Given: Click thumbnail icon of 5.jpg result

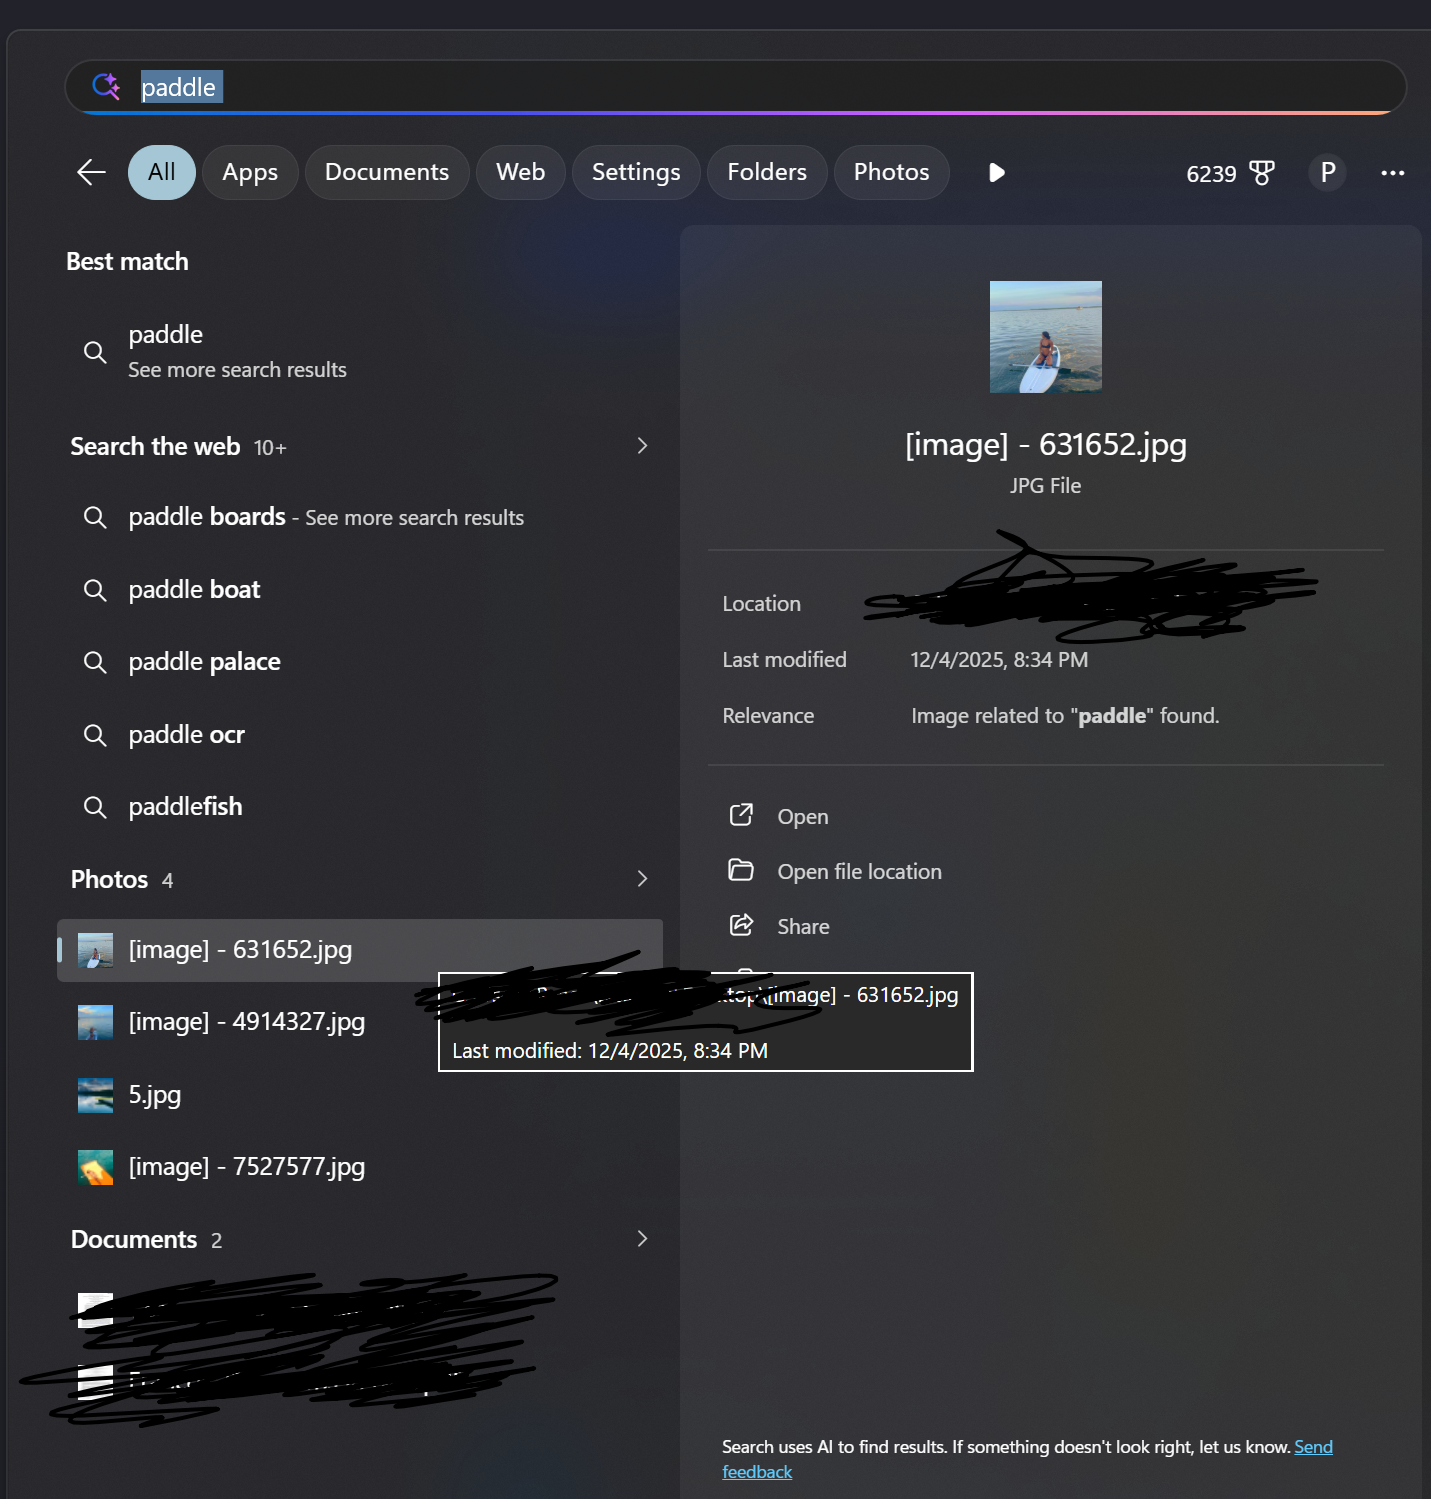Looking at the screenshot, I should tap(95, 1095).
